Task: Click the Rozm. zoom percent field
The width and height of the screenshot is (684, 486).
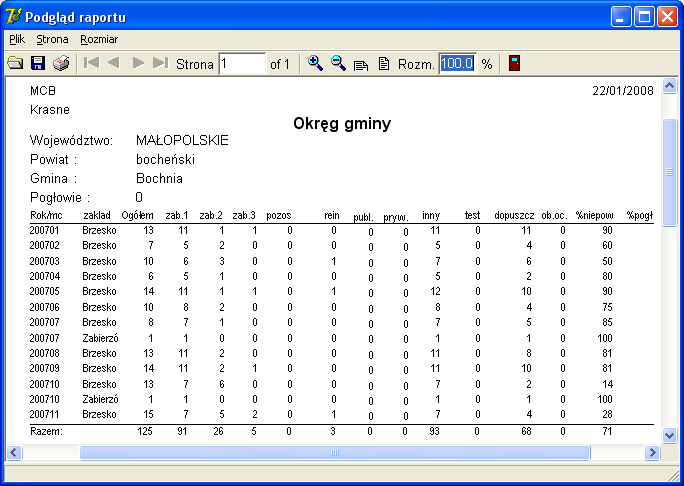Action: tap(457, 64)
